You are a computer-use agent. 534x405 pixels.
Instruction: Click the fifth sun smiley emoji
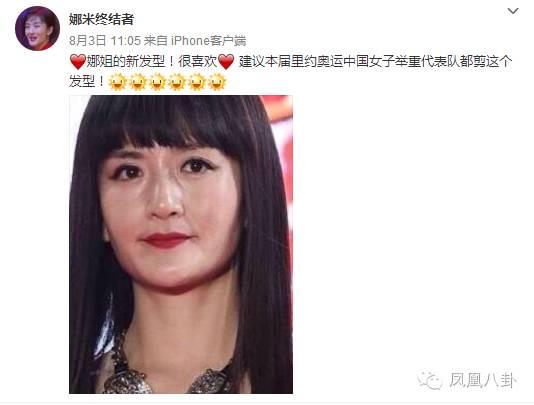tap(197, 82)
